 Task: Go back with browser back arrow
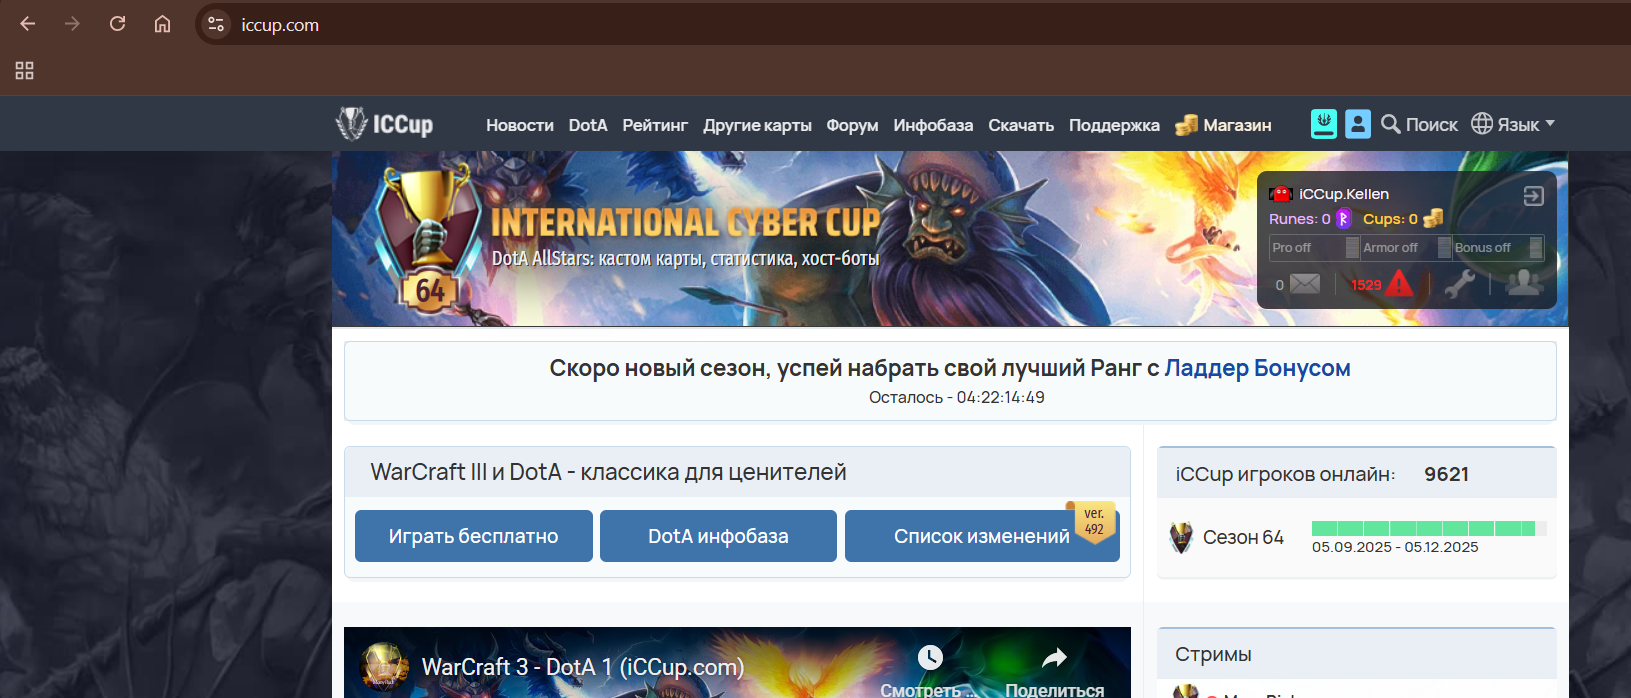(28, 24)
